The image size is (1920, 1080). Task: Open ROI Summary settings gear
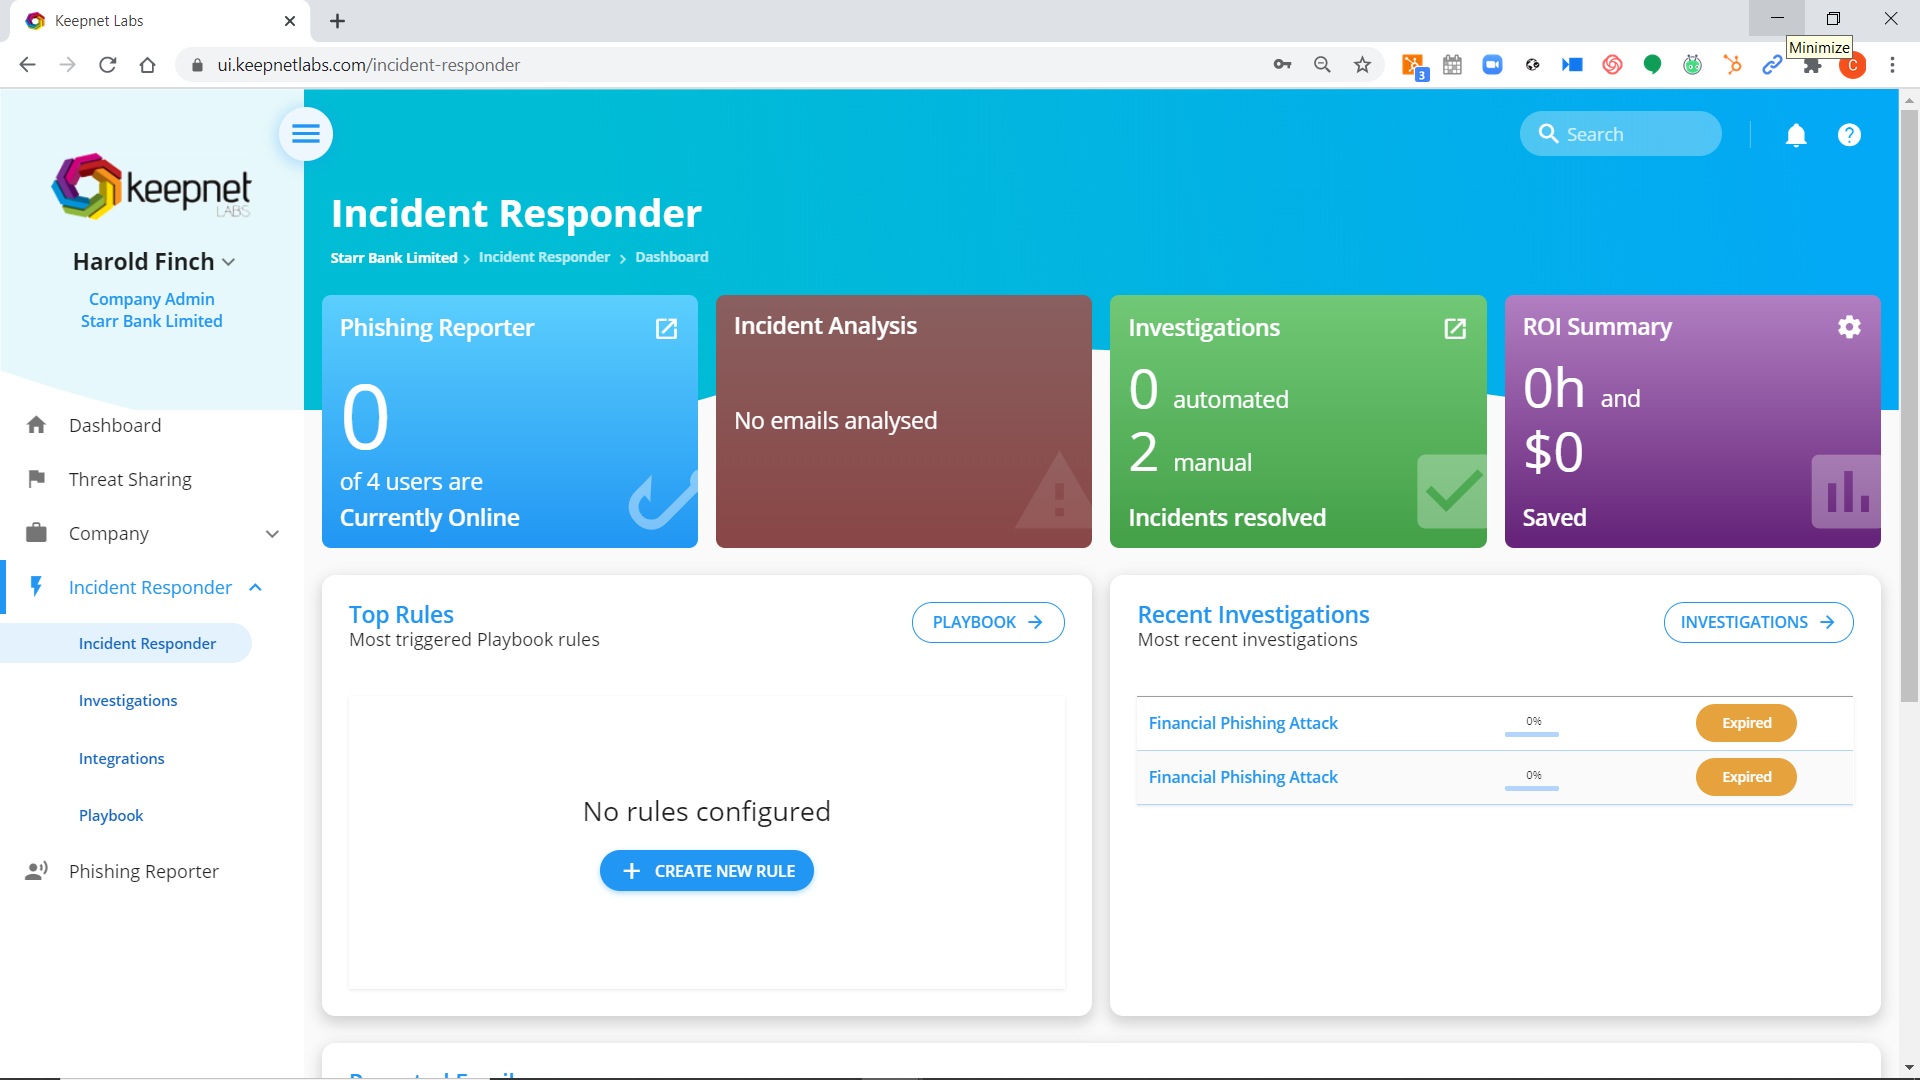point(1849,327)
